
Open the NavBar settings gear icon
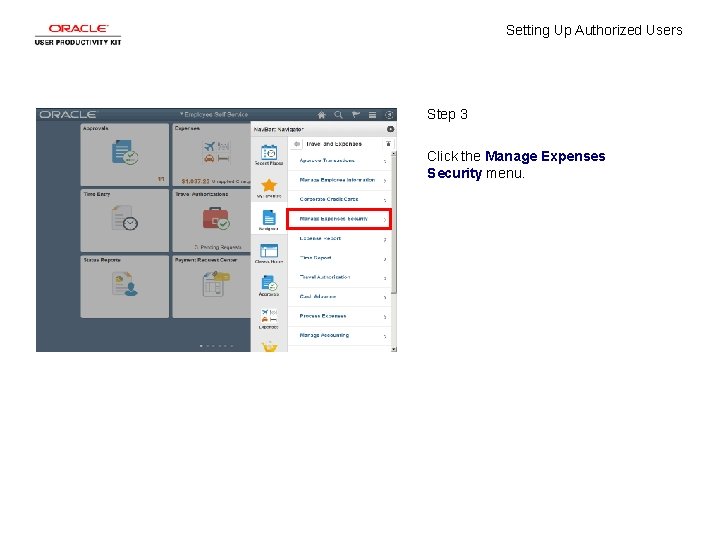[x=390, y=129]
